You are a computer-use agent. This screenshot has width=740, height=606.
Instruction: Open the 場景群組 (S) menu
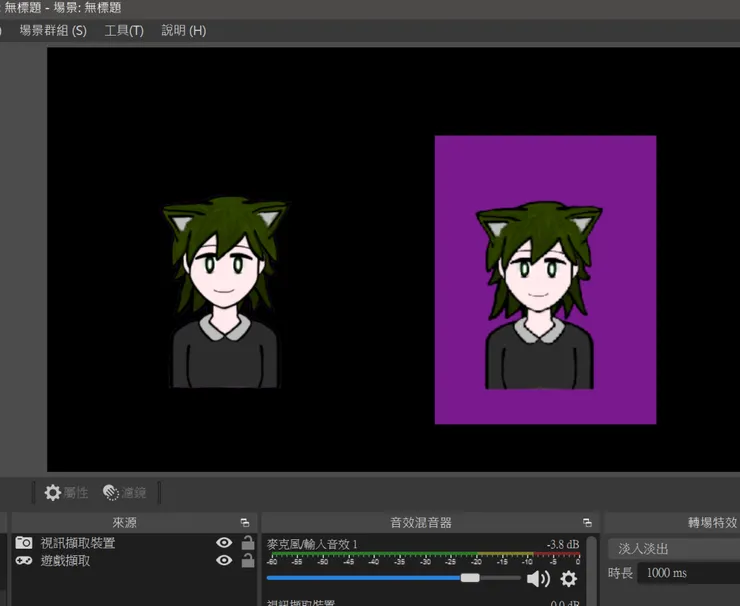53,30
